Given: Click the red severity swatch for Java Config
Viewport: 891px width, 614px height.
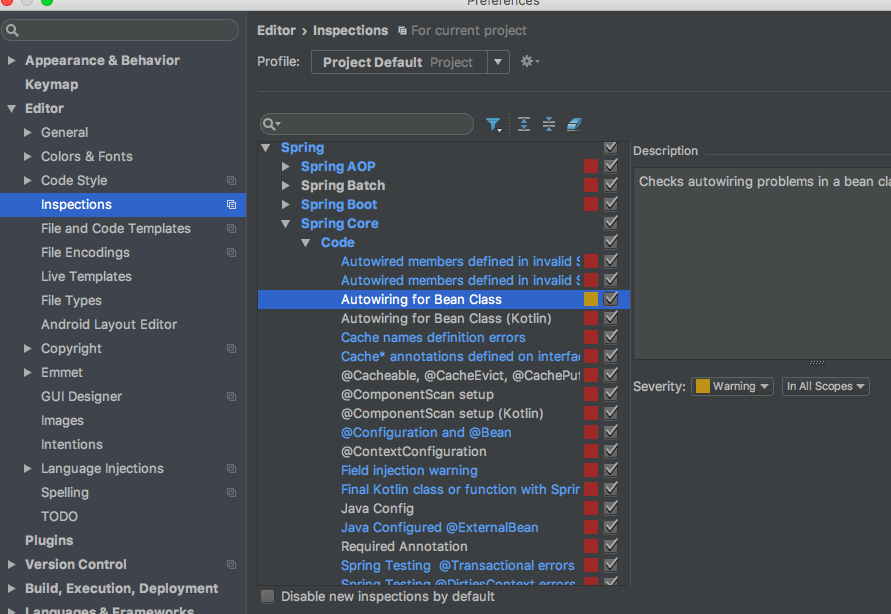Looking at the screenshot, I should pyautogui.click(x=591, y=508).
